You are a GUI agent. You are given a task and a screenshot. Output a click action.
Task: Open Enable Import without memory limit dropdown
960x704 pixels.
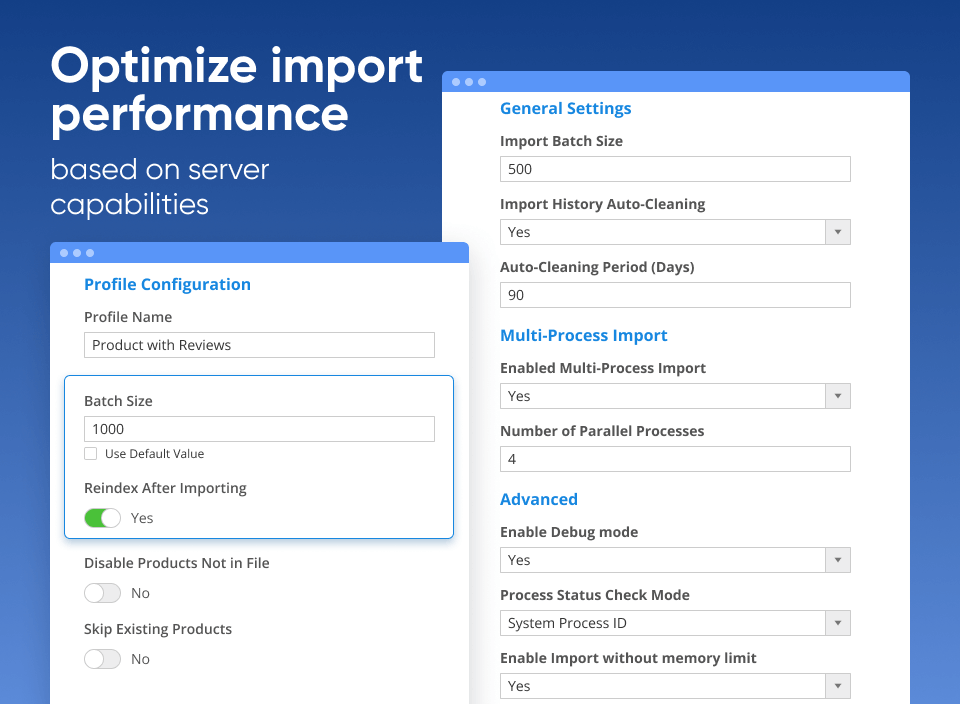pyautogui.click(x=675, y=686)
